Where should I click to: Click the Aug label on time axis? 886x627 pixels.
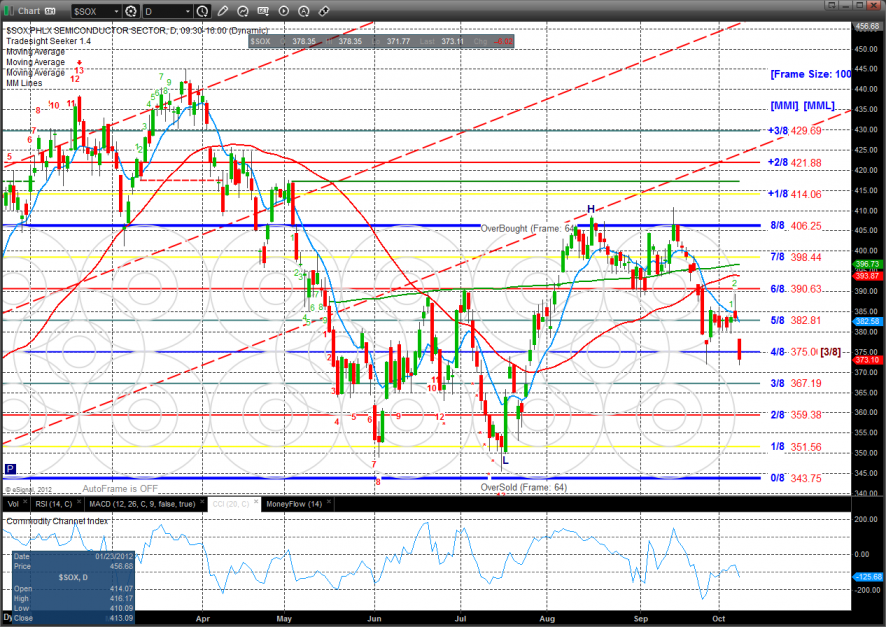tap(547, 619)
